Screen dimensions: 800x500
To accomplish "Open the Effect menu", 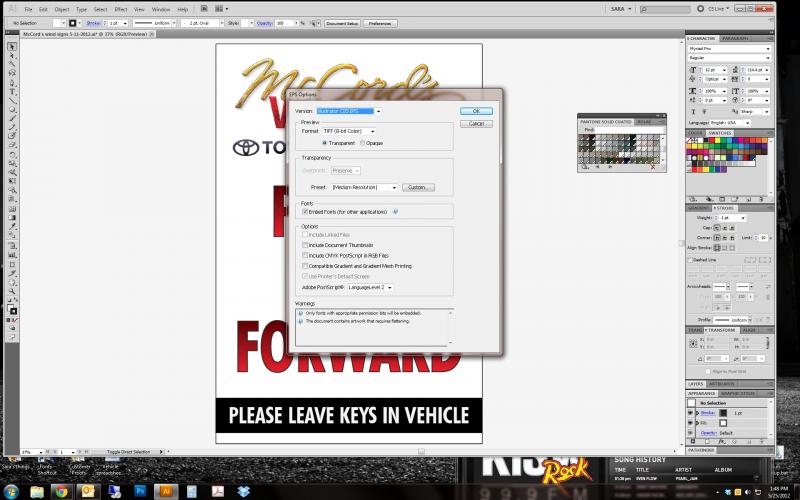I will tap(121, 9).
